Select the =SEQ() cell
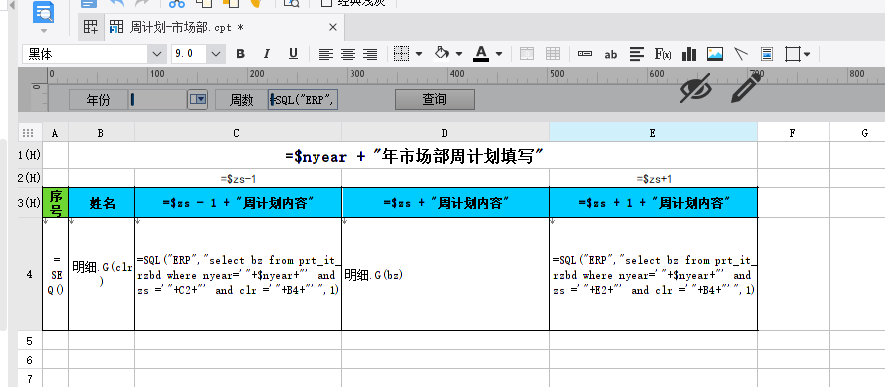The width and height of the screenshot is (885, 387). pos(55,275)
